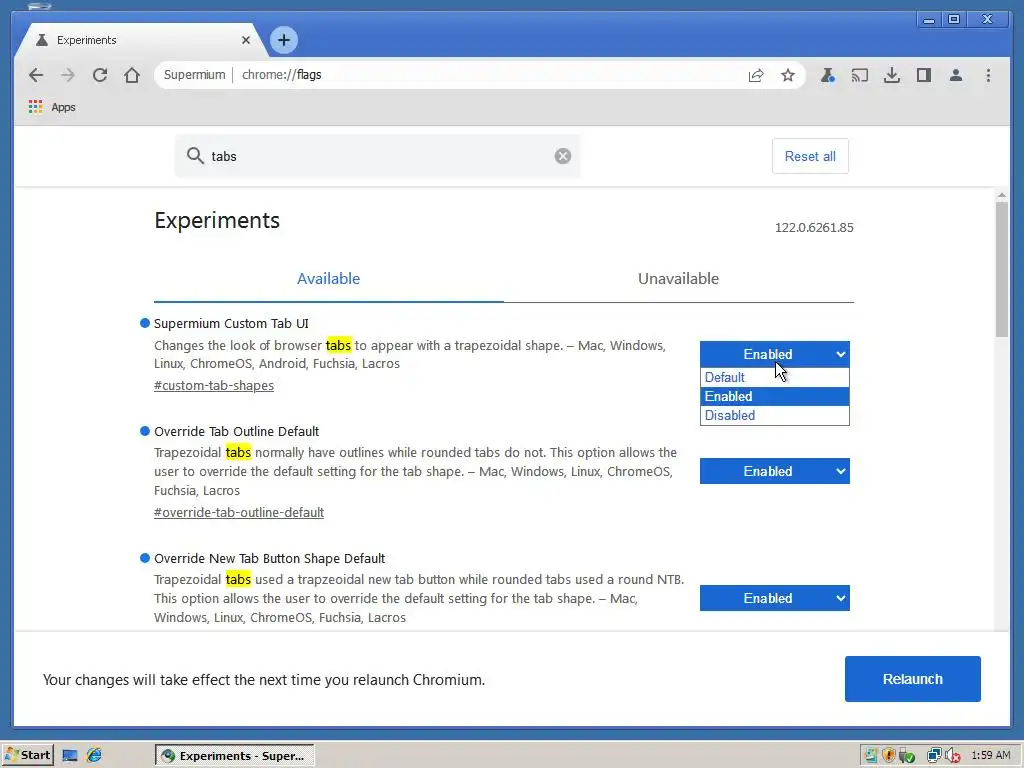Bookmark this page with the star
The image size is (1024, 768).
pyautogui.click(x=788, y=75)
